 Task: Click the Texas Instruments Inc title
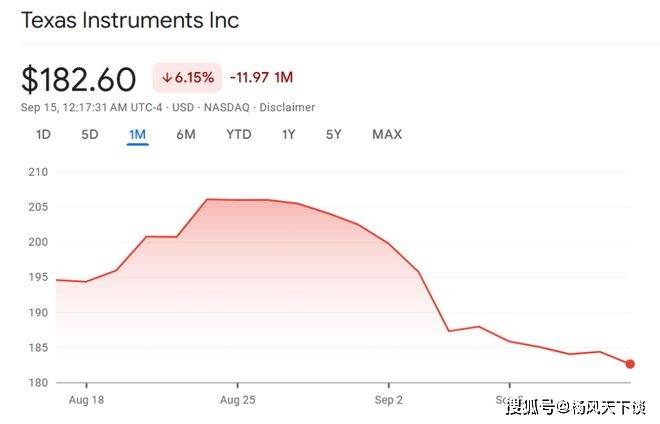coord(130,20)
